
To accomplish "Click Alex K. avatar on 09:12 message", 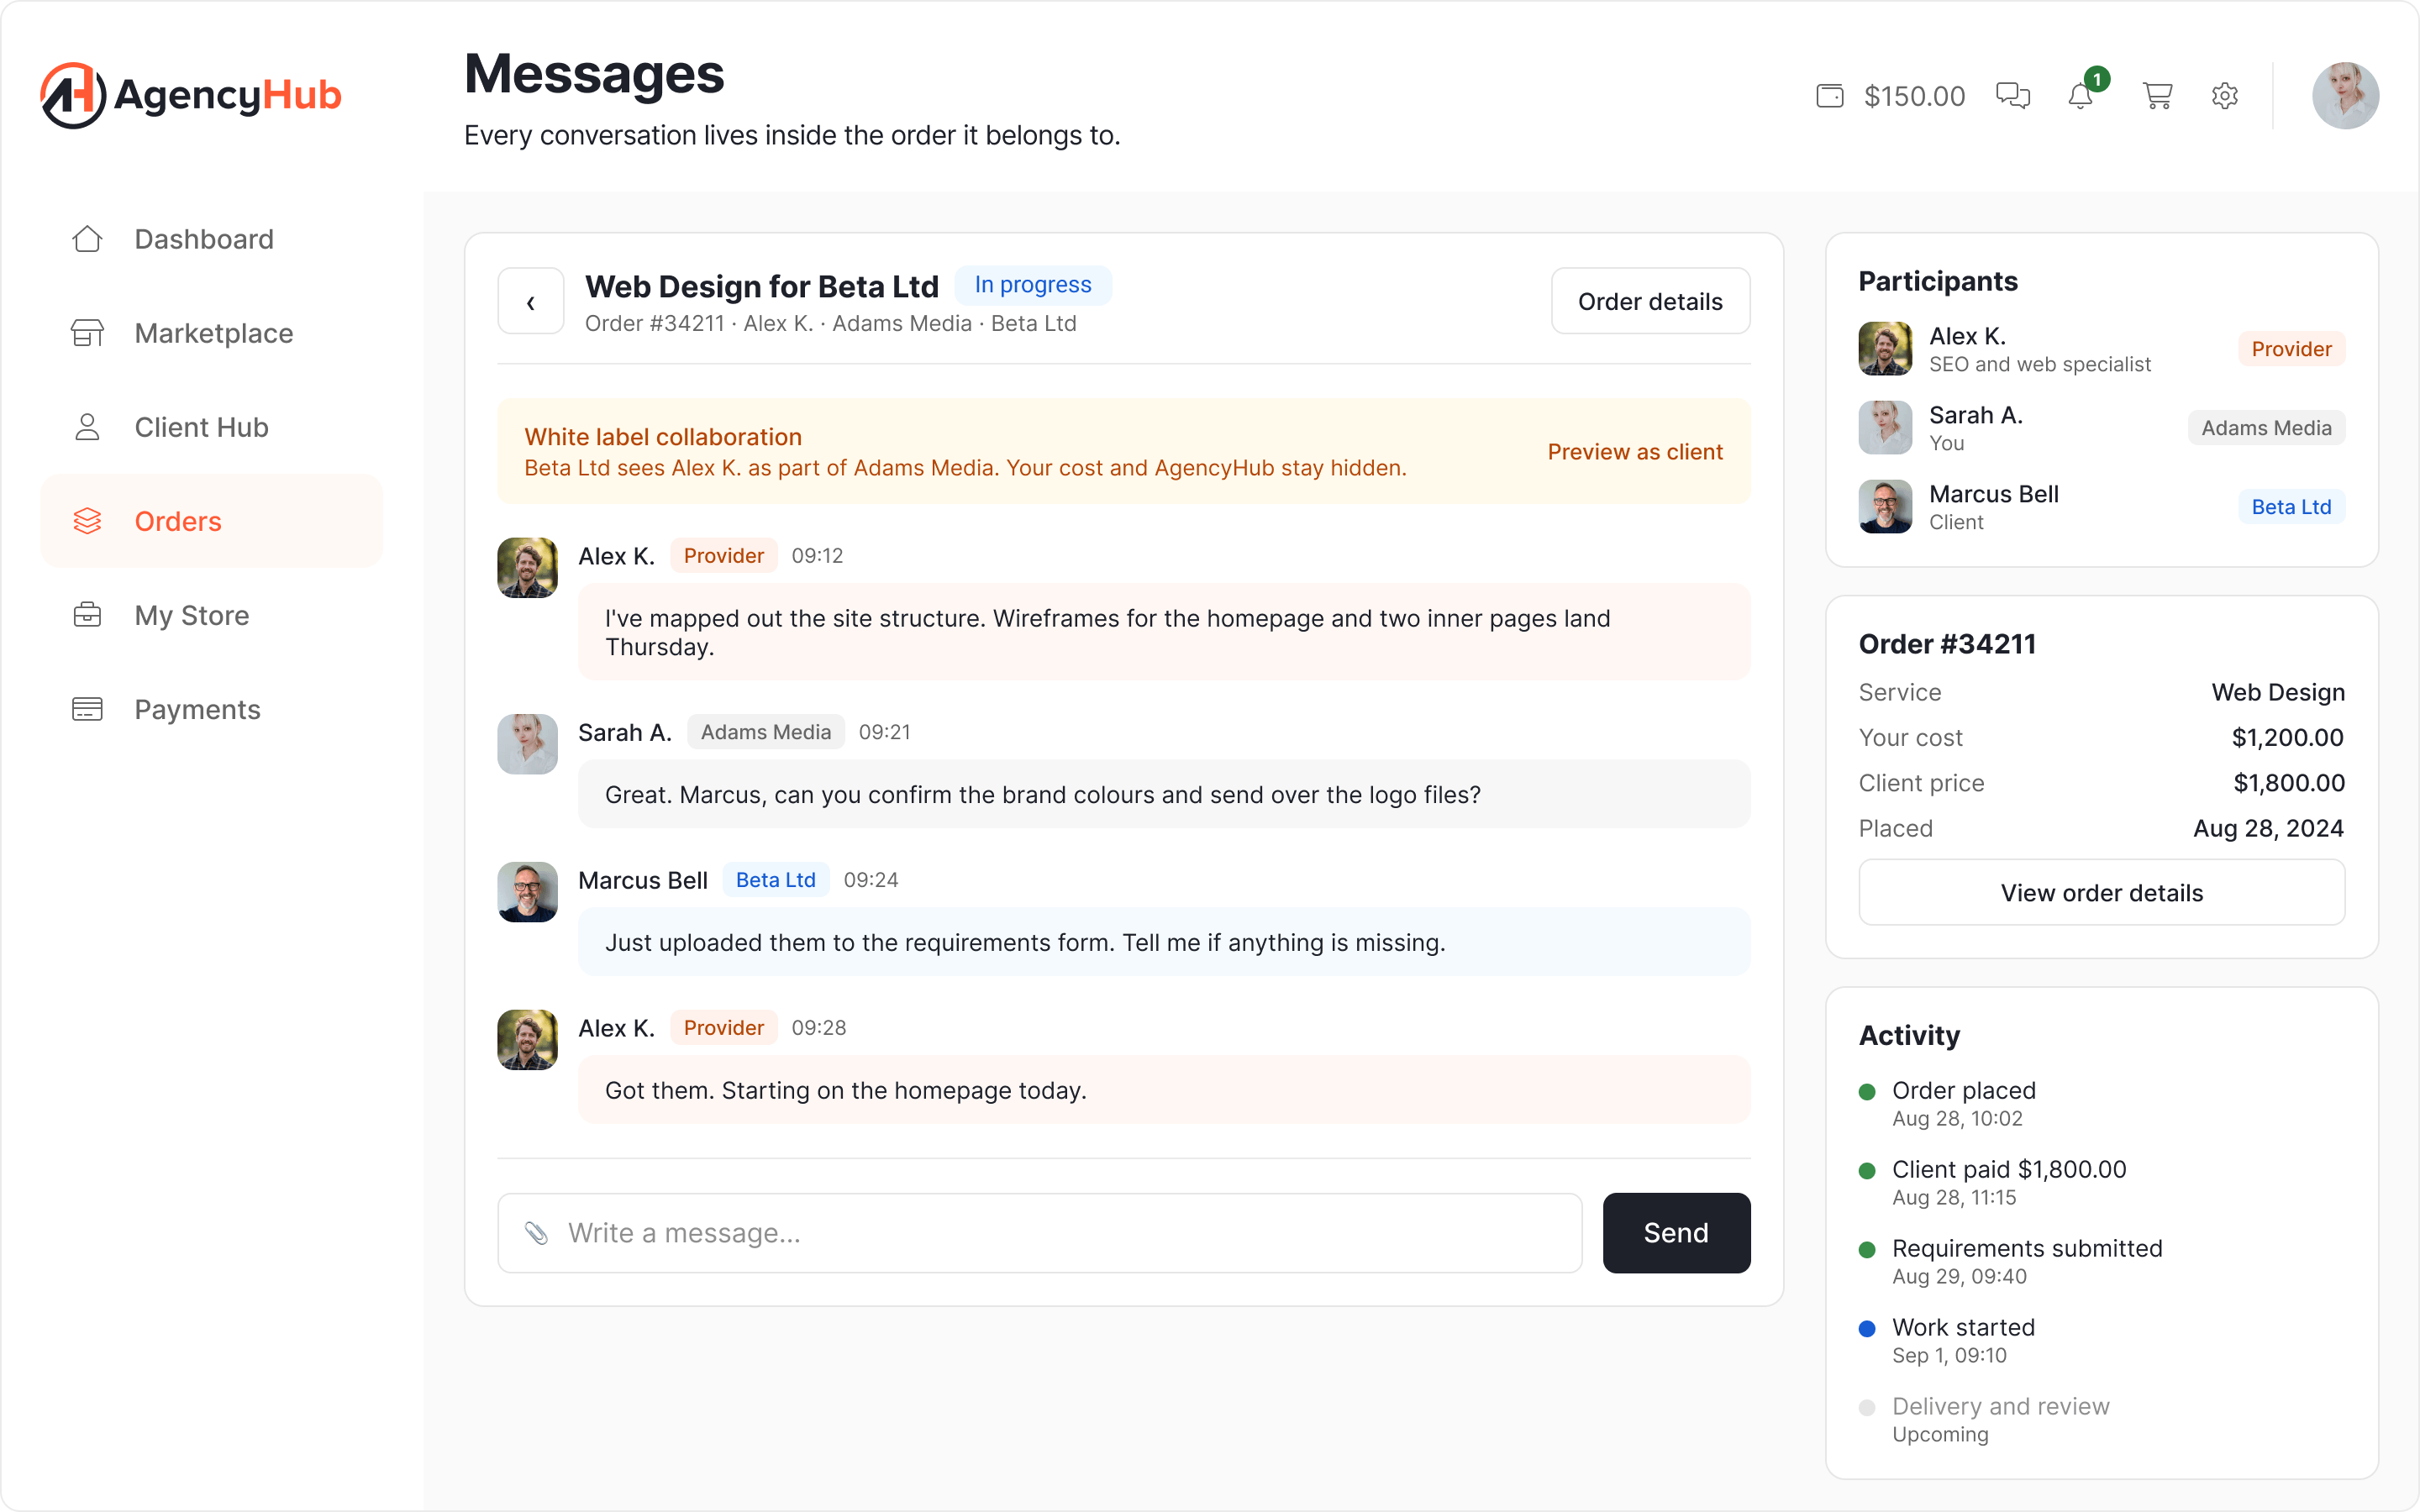I will (x=527, y=568).
